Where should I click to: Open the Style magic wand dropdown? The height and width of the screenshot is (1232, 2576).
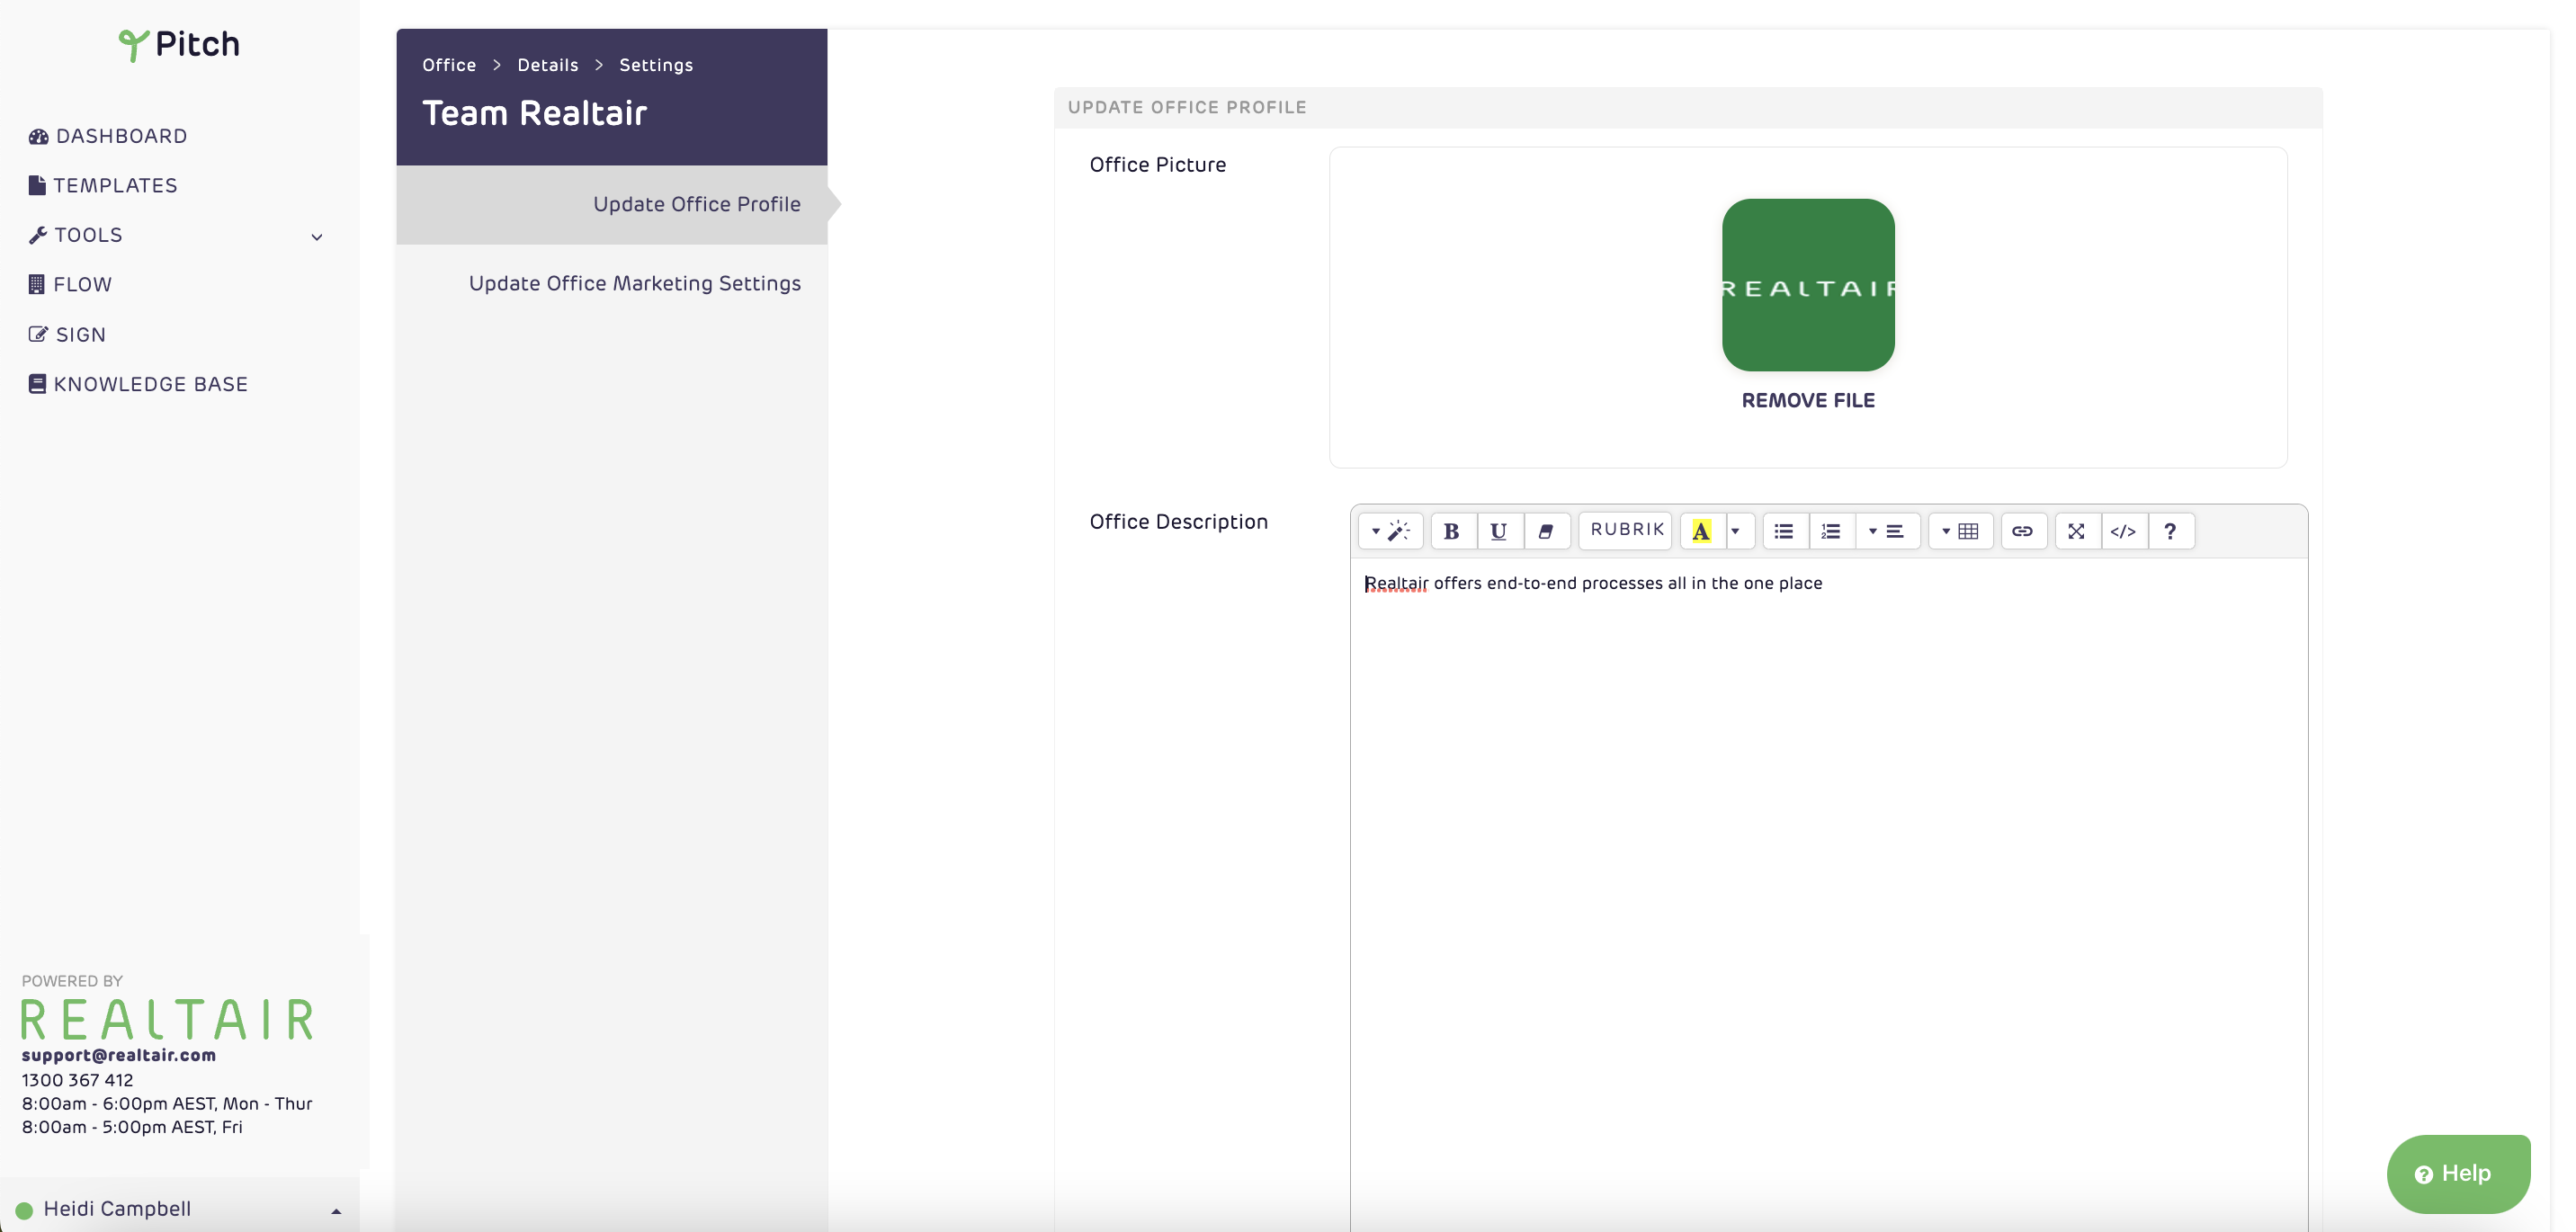tap(1390, 531)
